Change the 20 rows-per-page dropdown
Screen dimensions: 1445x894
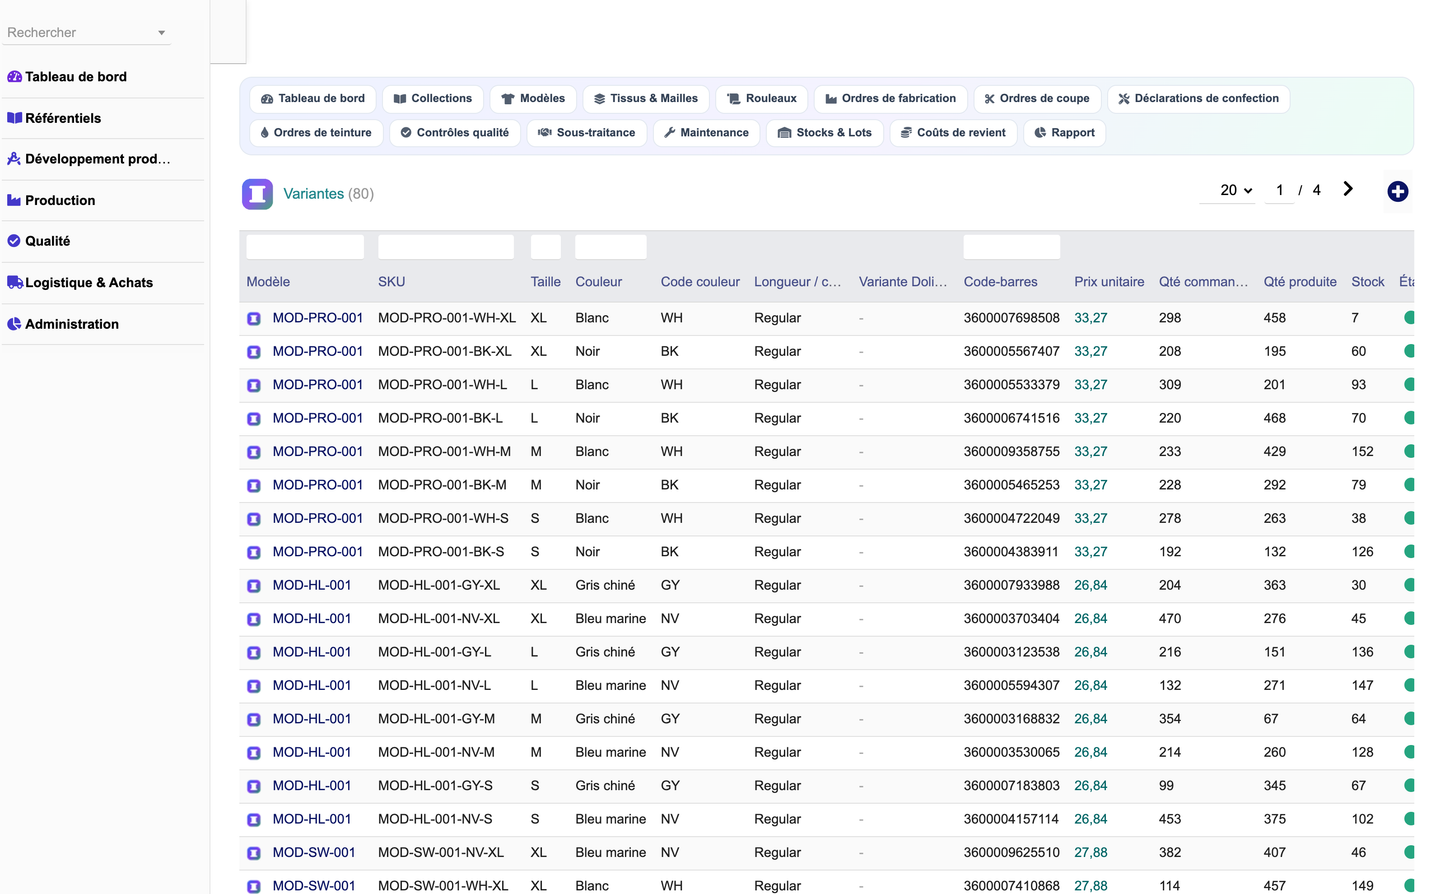coord(1228,190)
